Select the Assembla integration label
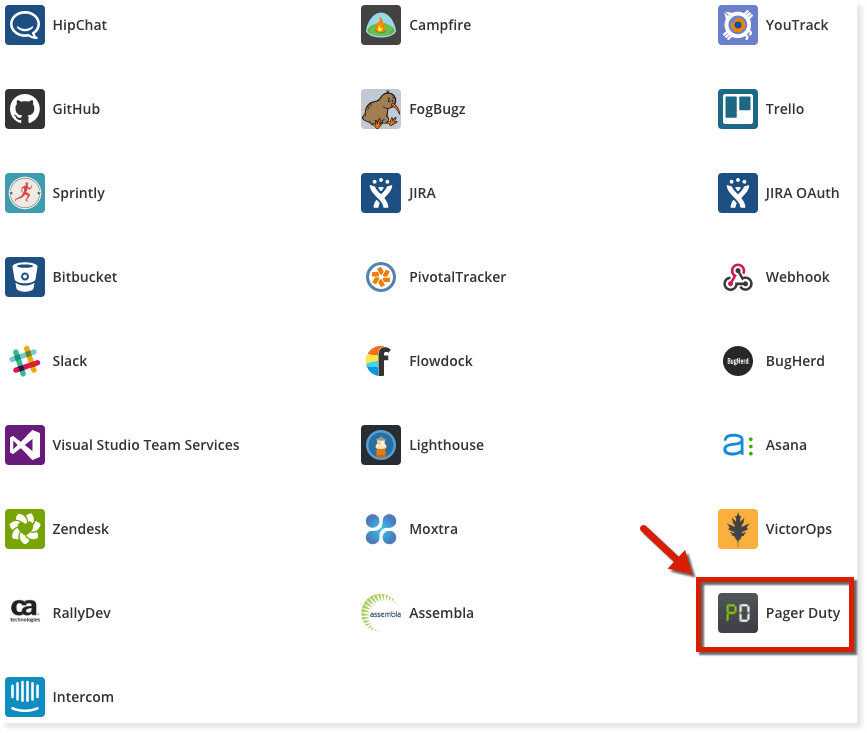This screenshot has width=867, height=733. coord(441,613)
